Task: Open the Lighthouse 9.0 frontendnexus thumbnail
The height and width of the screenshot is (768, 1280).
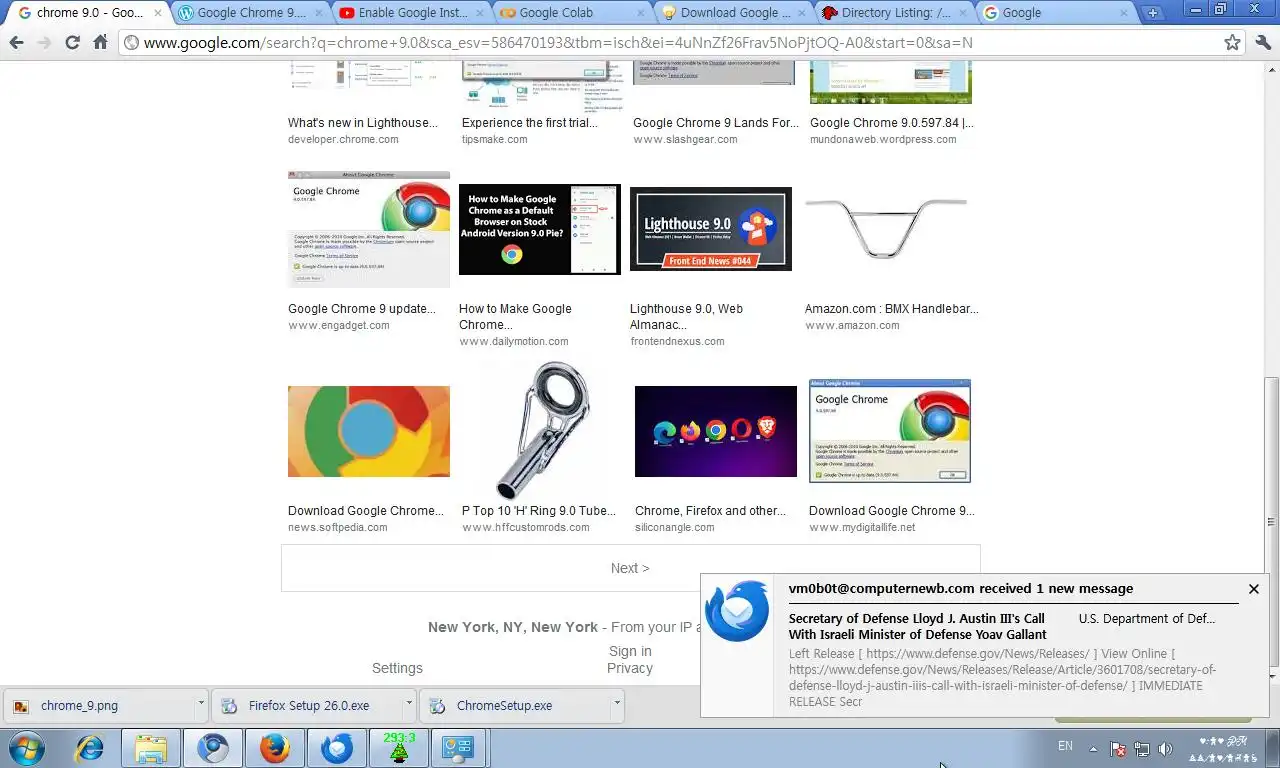Action: [x=711, y=229]
